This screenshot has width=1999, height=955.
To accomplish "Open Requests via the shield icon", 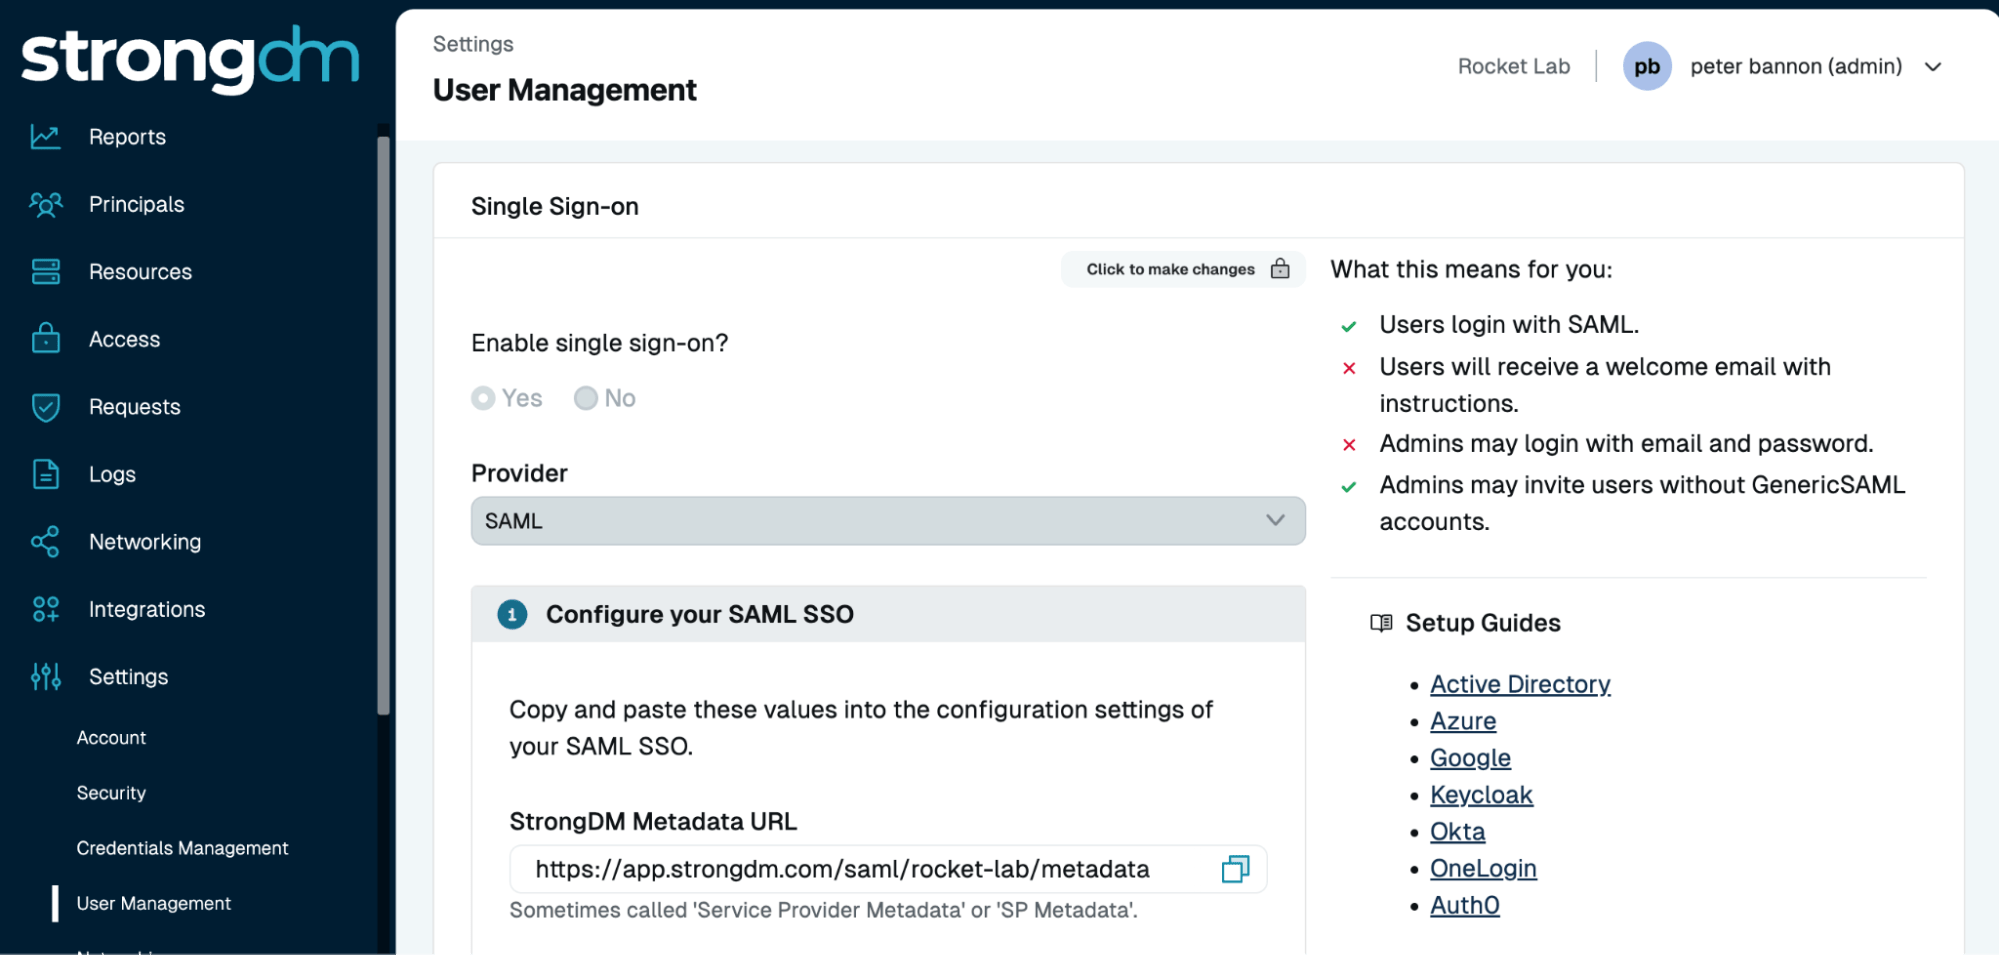I will tap(45, 406).
